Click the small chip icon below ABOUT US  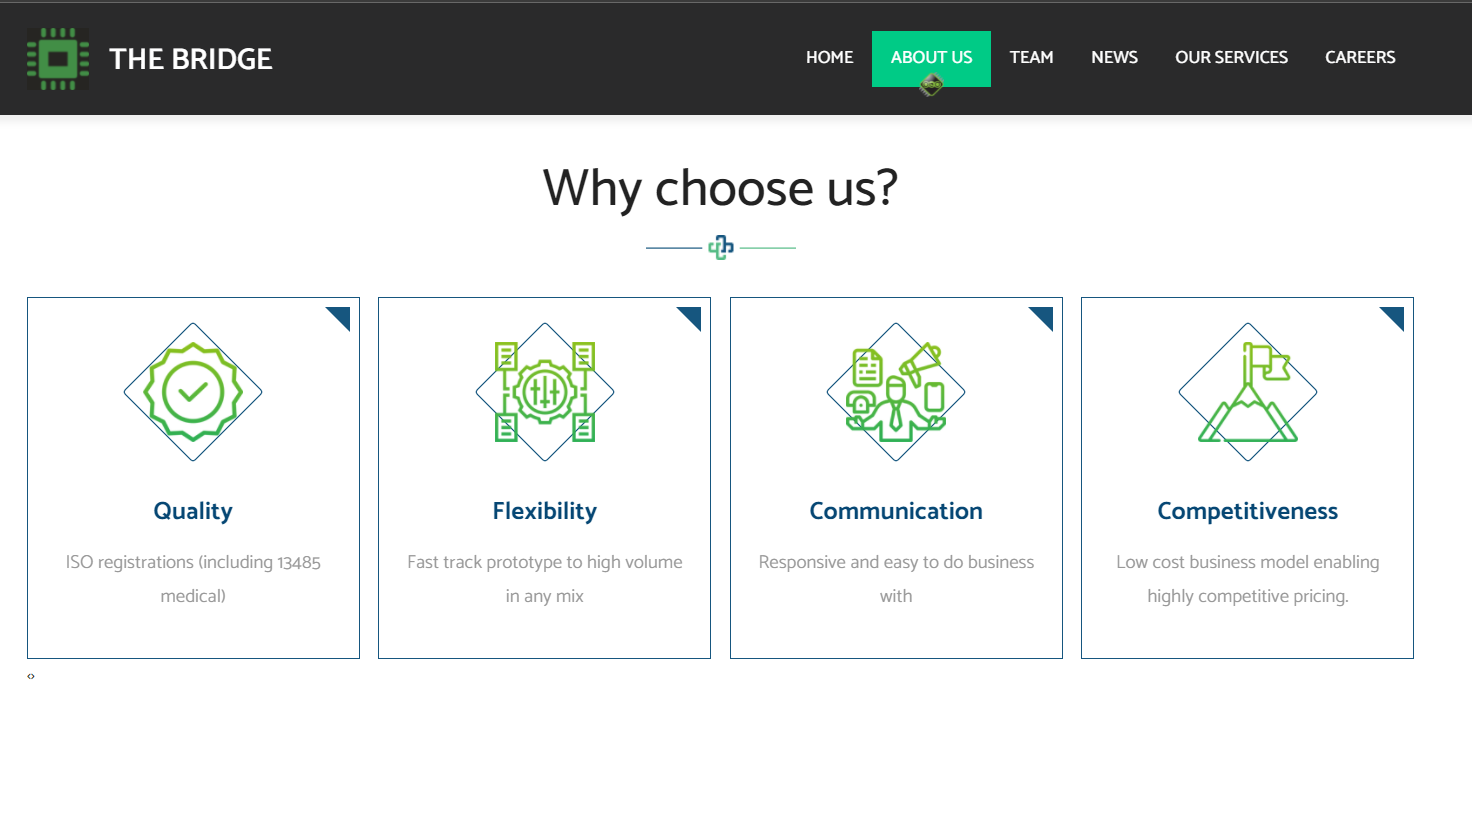pos(931,85)
